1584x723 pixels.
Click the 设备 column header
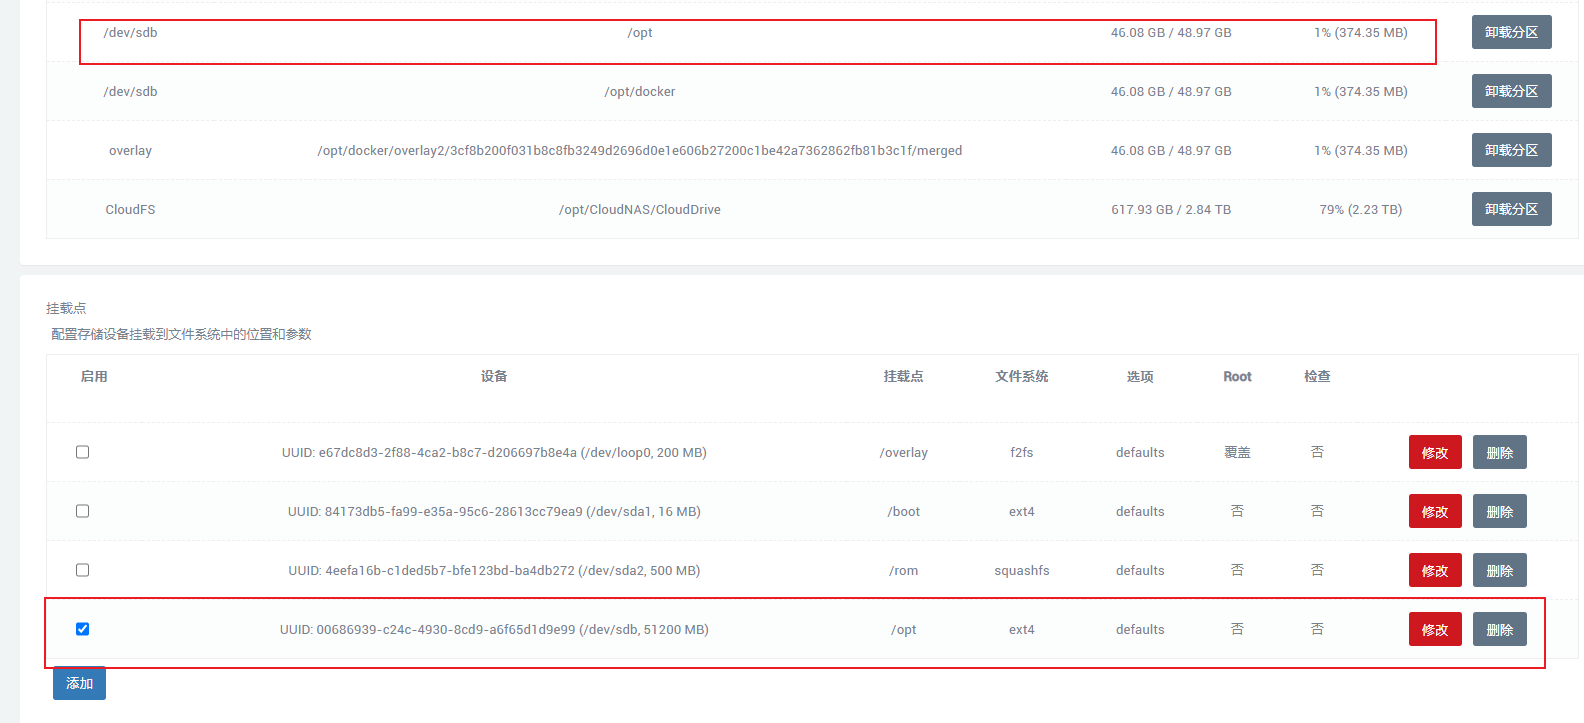pyautogui.click(x=494, y=377)
